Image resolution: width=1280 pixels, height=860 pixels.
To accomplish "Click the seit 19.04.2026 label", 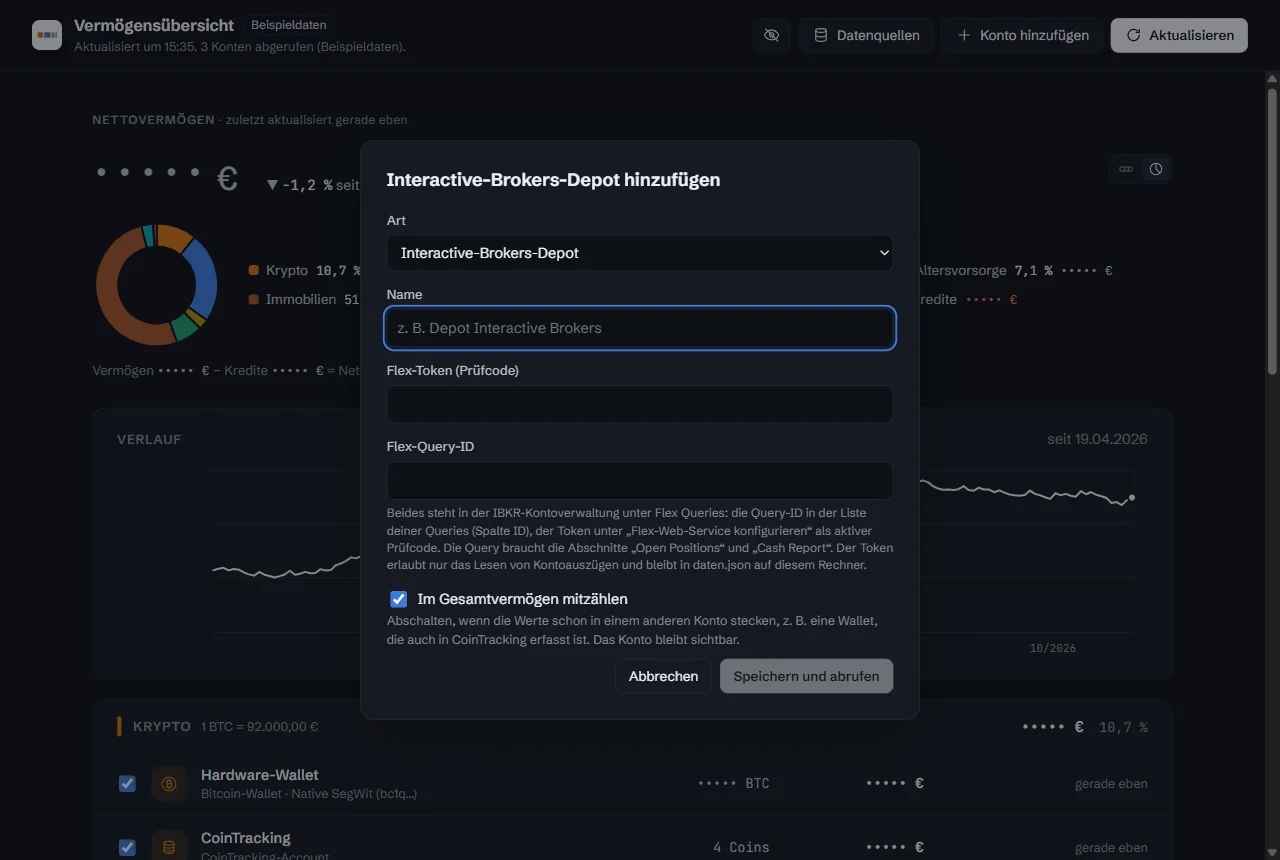I will point(1097,439).
